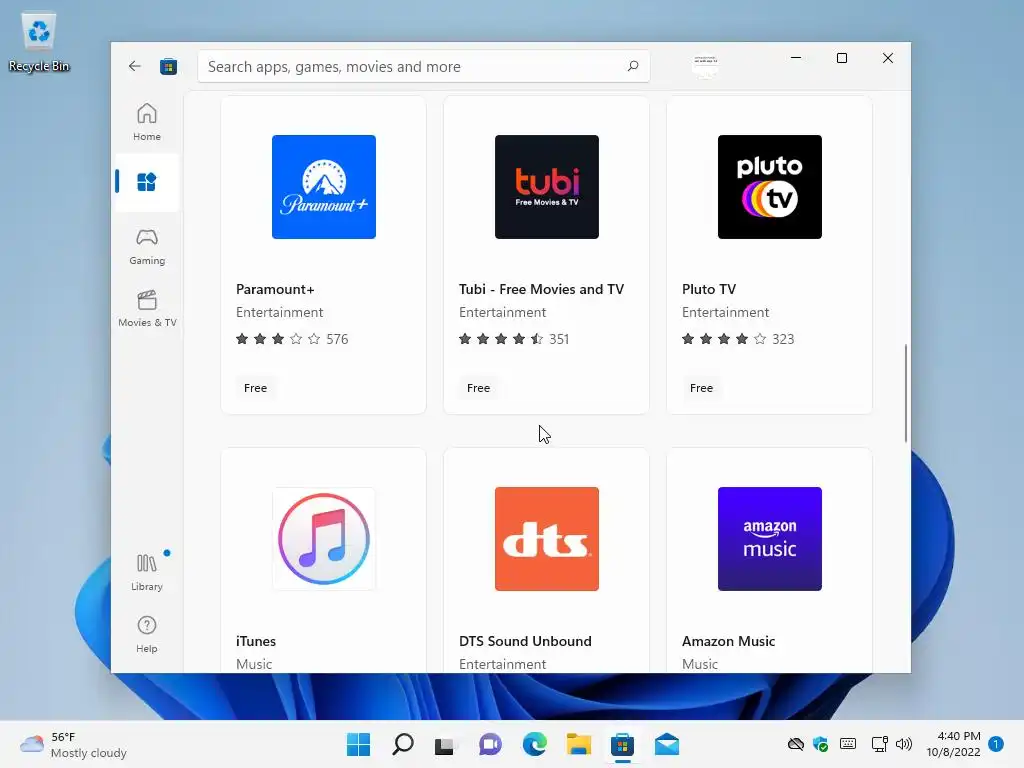Select the Apps section in sidebar
The image size is (1024, 768).
(147, 182)
